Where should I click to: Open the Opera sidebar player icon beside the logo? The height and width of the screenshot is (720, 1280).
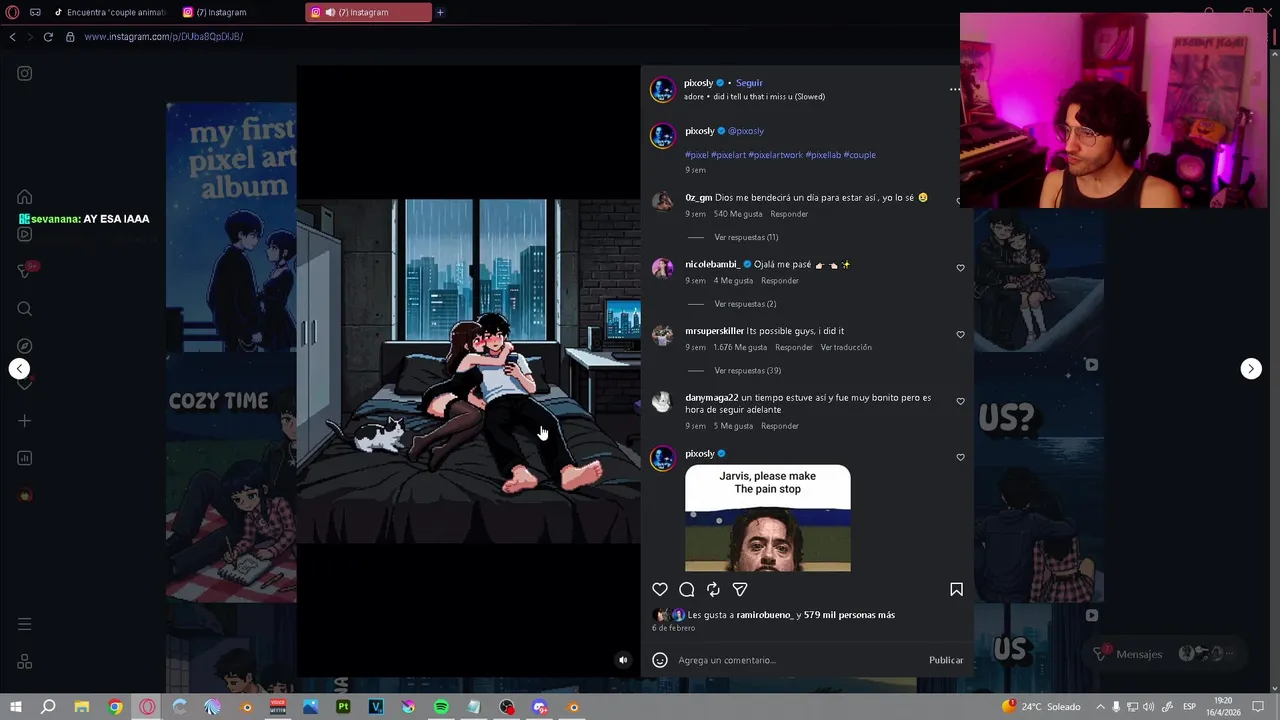coord(36,12)
